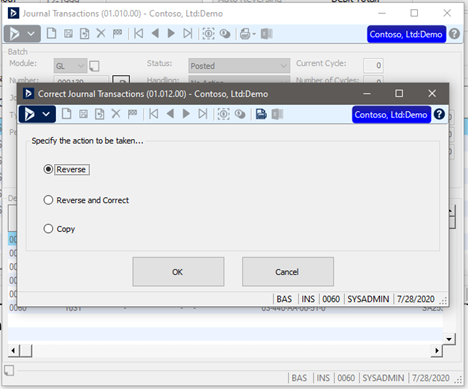Click Cancel in Correct Journal dialog
Image resolution: width=468 pixels, height=389 pixels.
[288, 272]
